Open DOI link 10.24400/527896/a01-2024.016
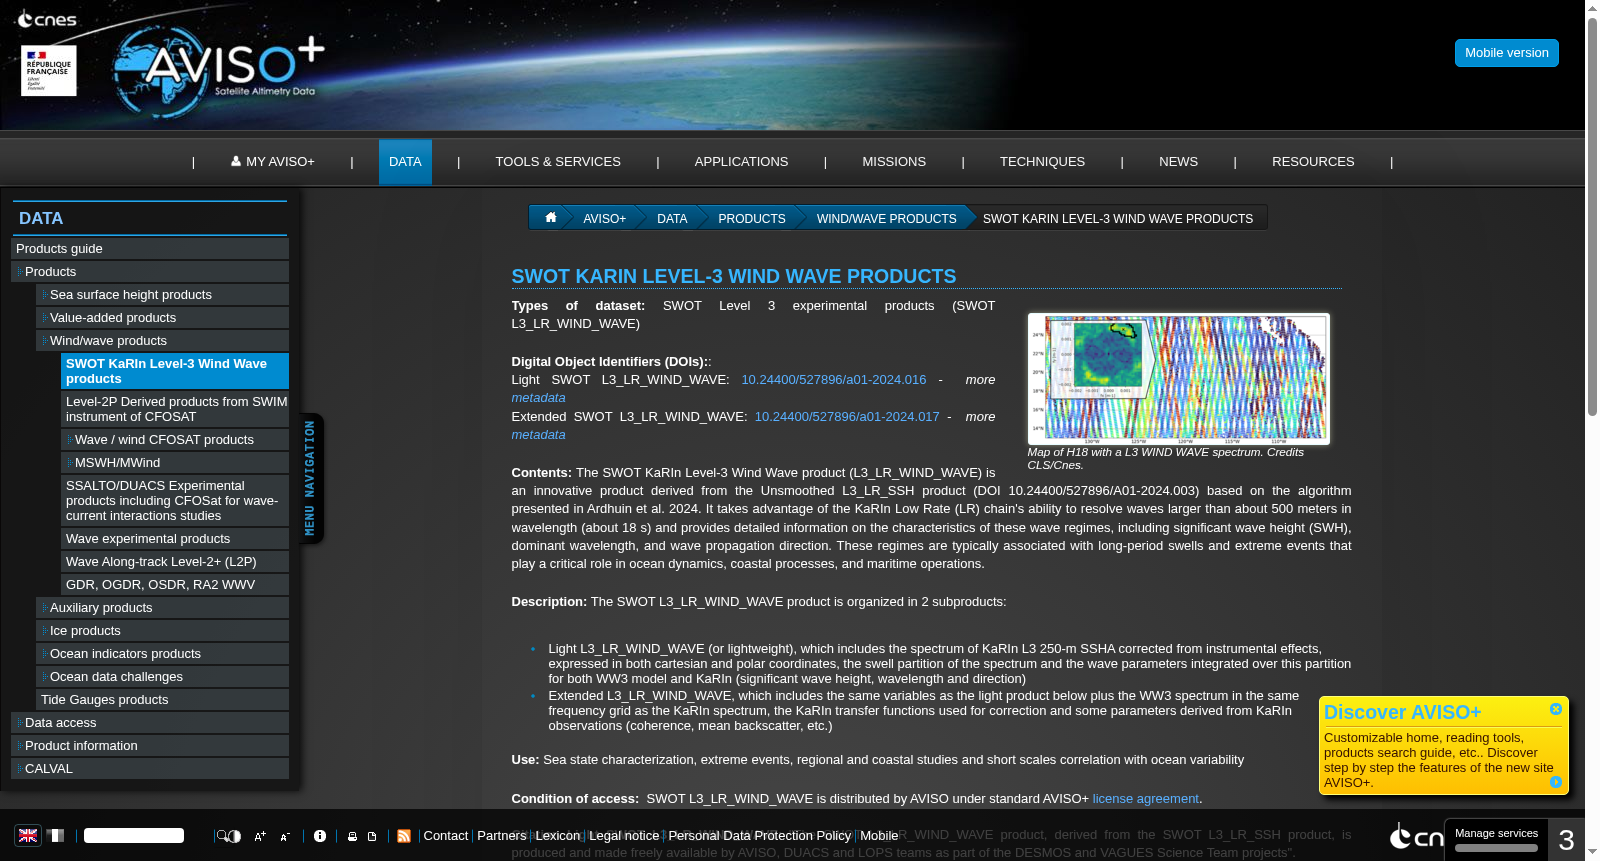 tap(834, 380)
